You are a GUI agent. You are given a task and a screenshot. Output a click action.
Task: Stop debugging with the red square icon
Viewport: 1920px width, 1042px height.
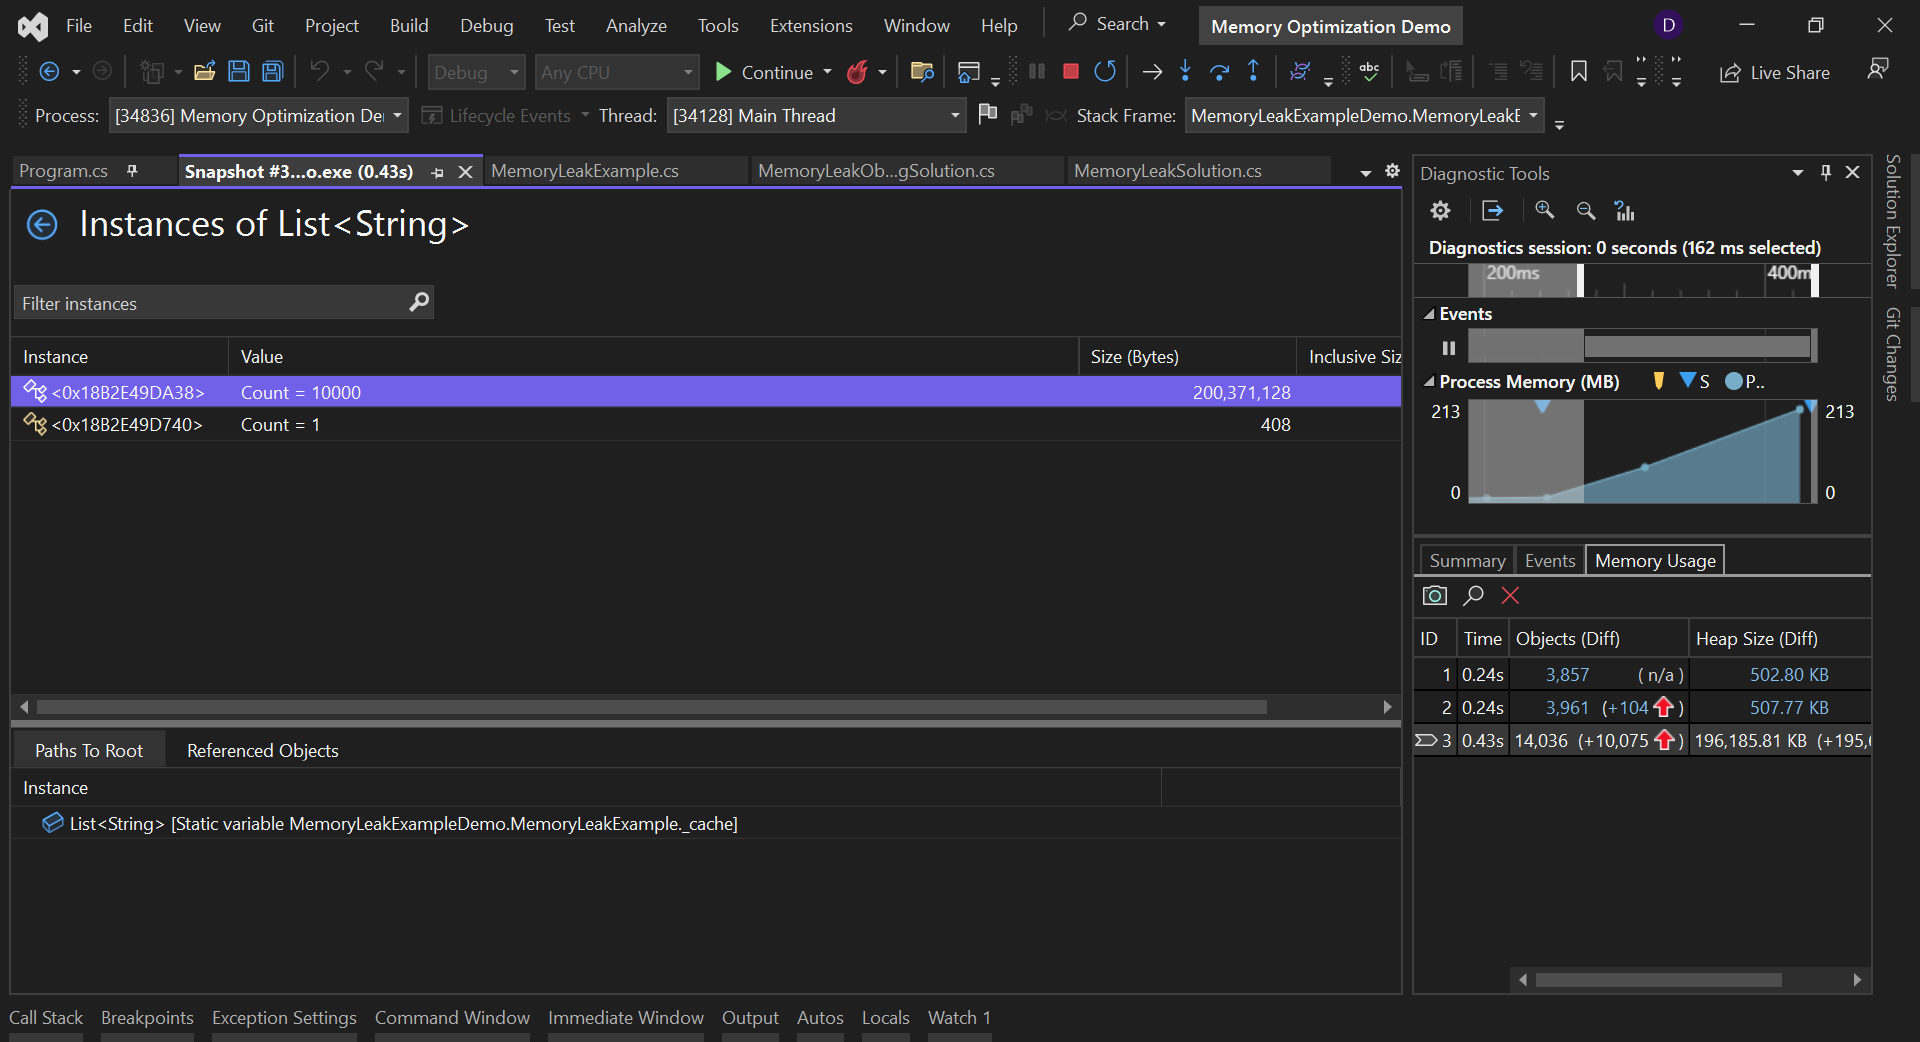1070,71
